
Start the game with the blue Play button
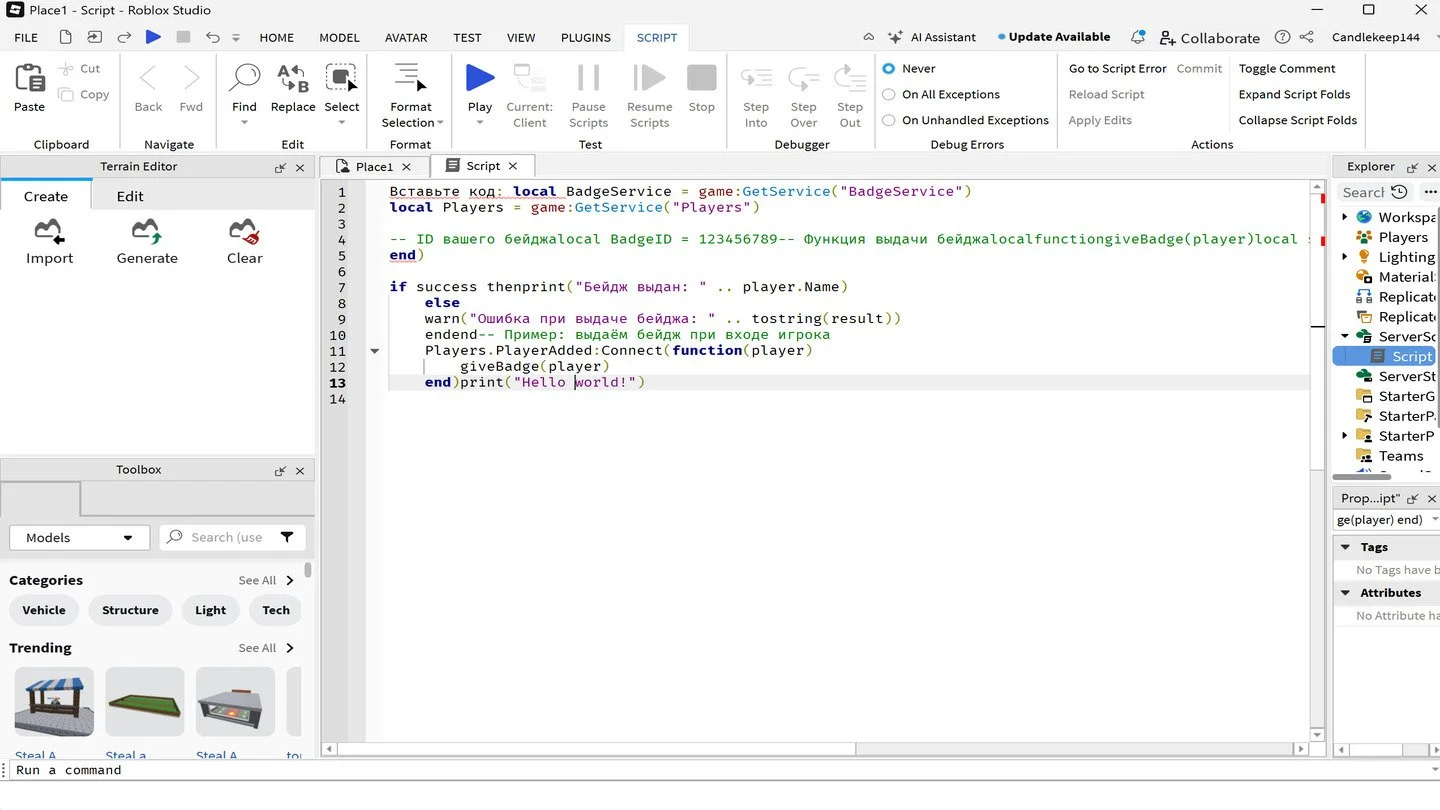480,79
